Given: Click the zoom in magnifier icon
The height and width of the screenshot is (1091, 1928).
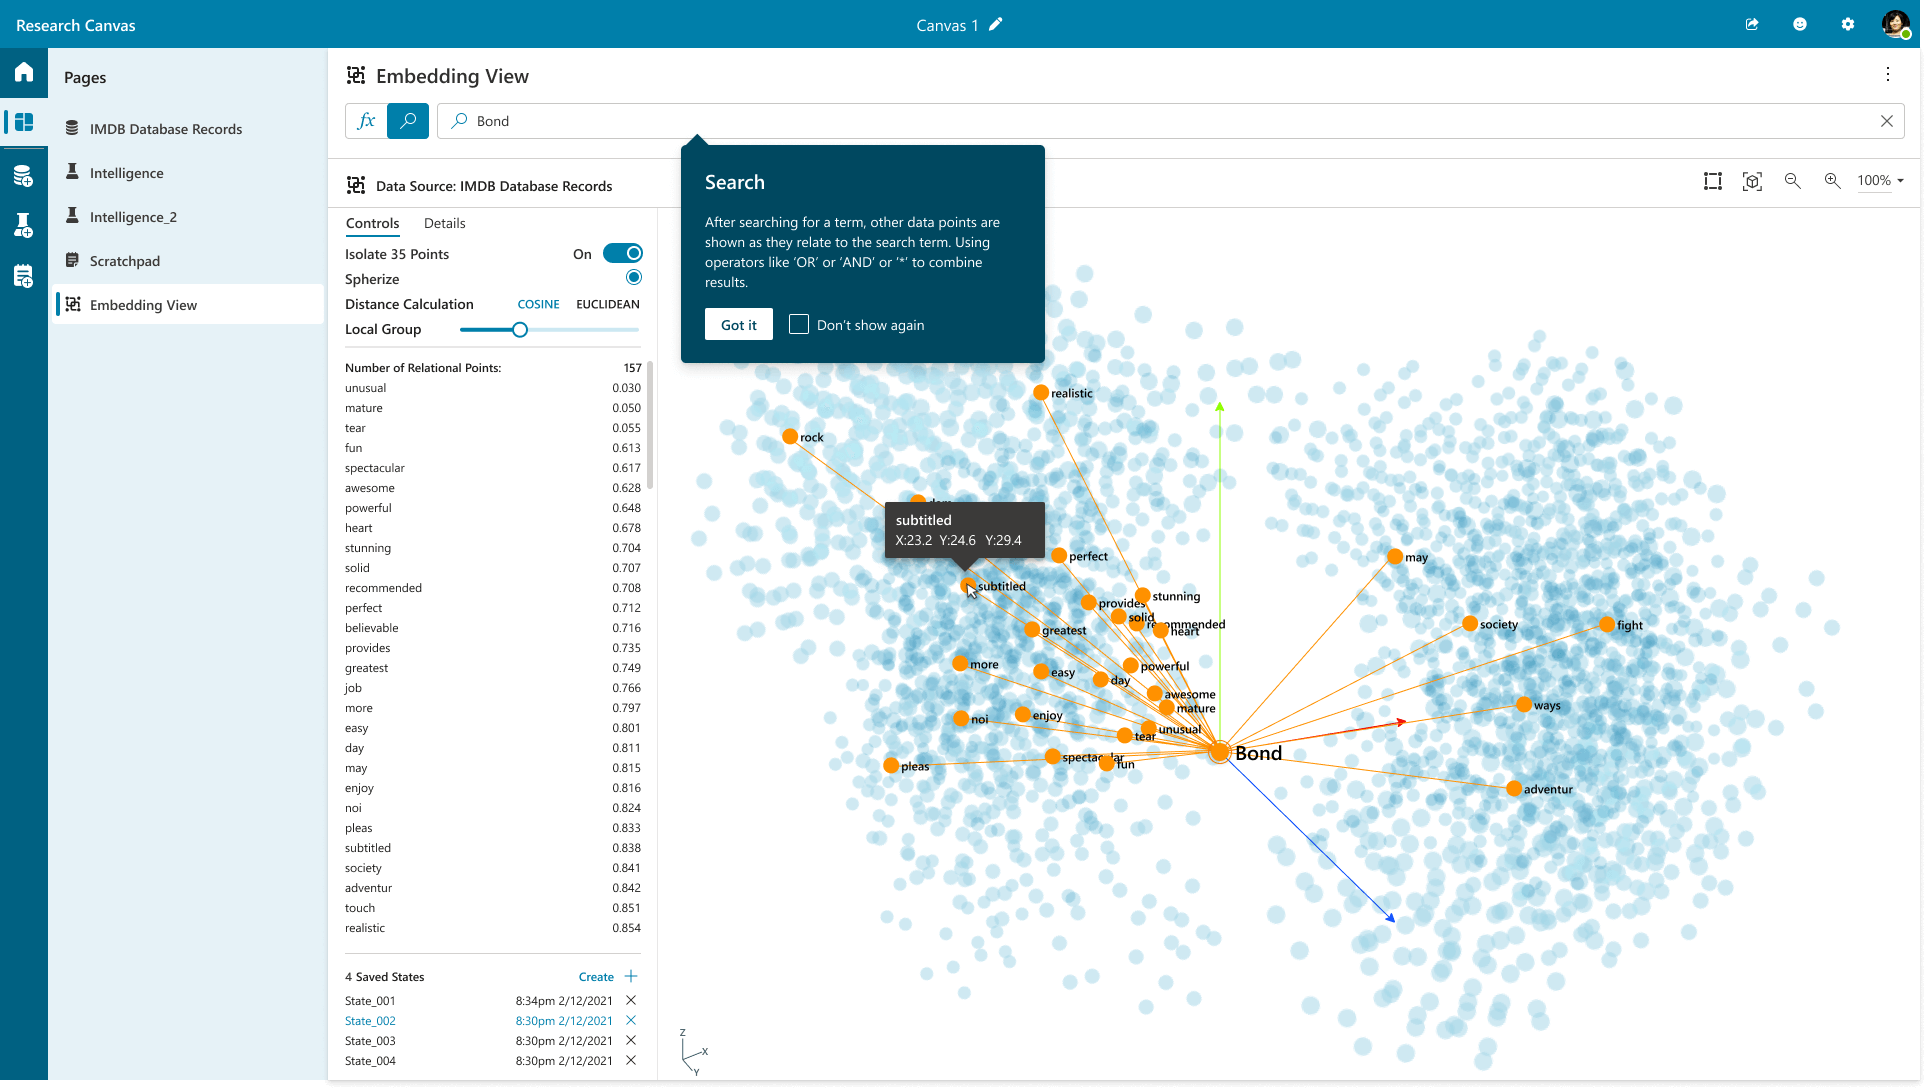Looking at the screenshot, I should [x=1832, y=181].
